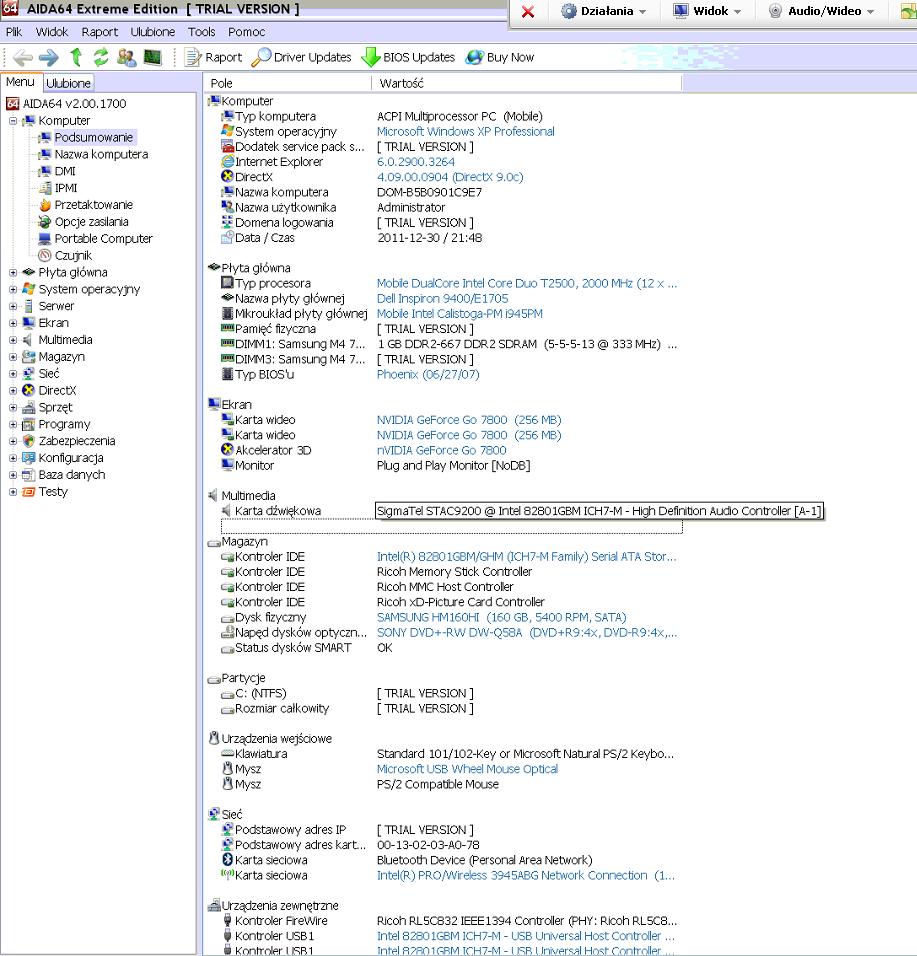Screen dimensions: 917x956
Task: Click the users icon in the toolbar
Action: click(126, 57)
